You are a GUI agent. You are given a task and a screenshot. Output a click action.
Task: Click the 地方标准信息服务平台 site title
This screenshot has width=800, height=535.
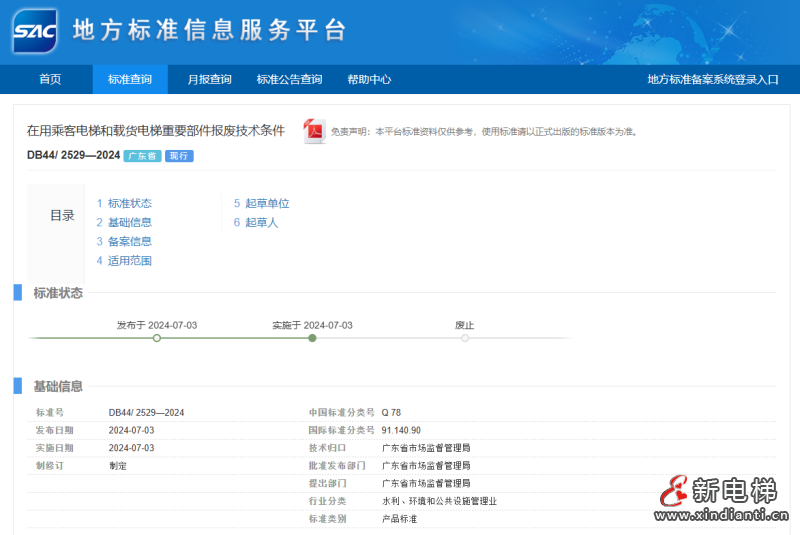(x=209, y=30)
